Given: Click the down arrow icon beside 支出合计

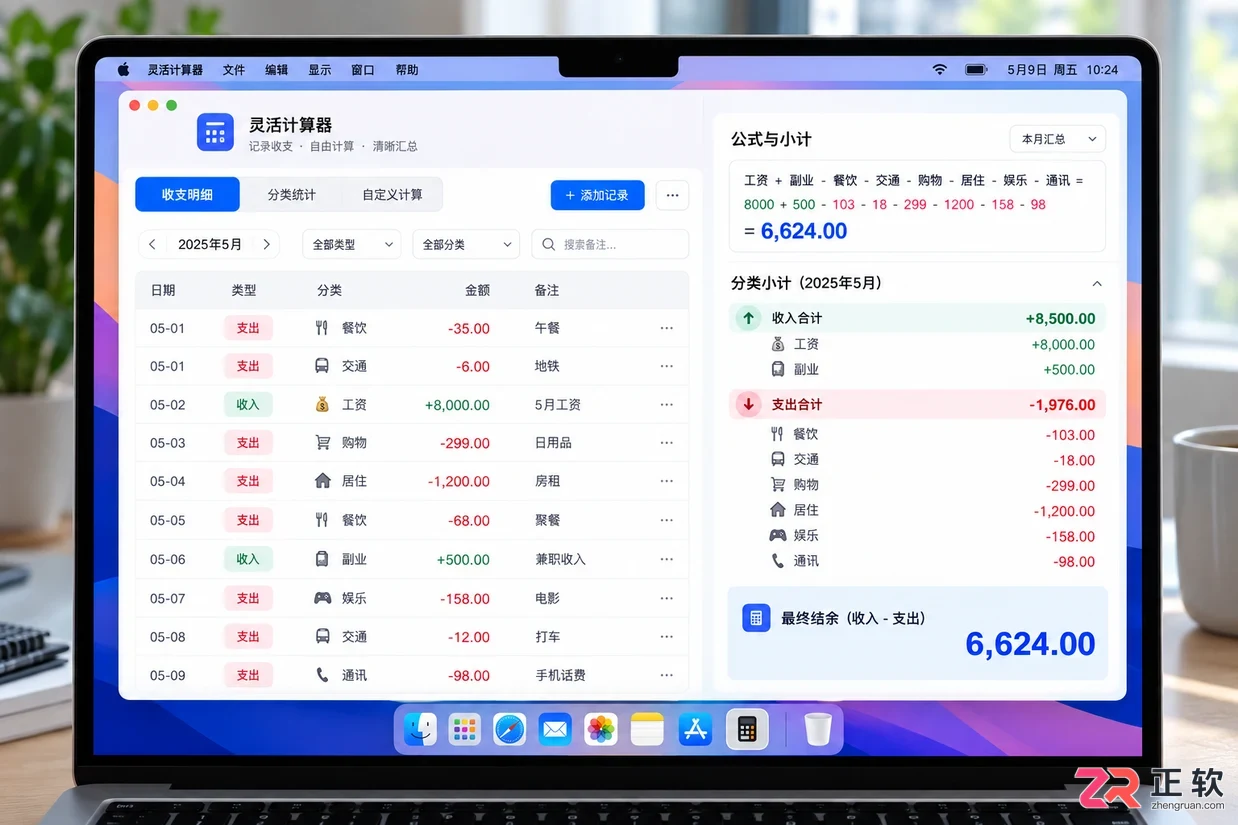Looking at the screenshot, I should click(x=748, y=405).
